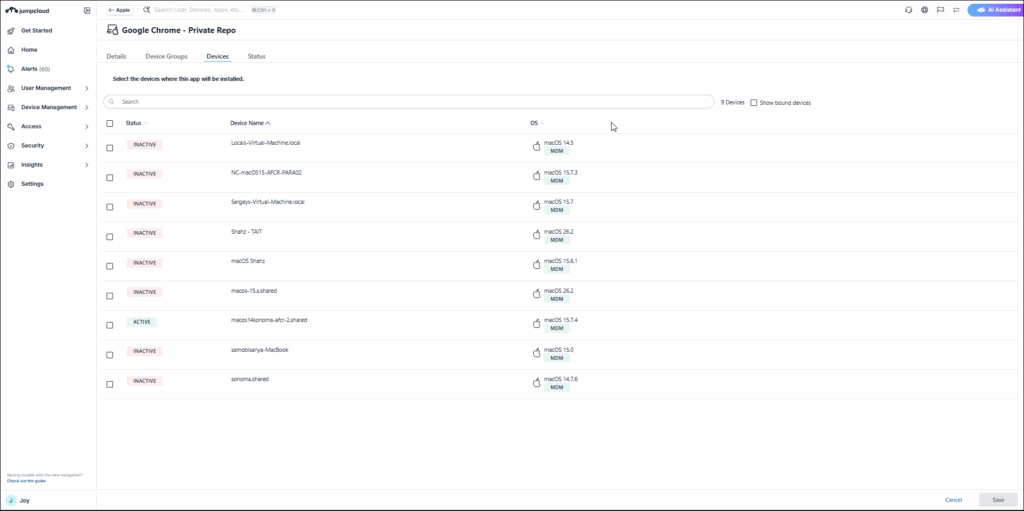The width and height of the screenshot is (1024, 511).
Task: Switch to the Device Groups tab
Action: tap(166, 56)
